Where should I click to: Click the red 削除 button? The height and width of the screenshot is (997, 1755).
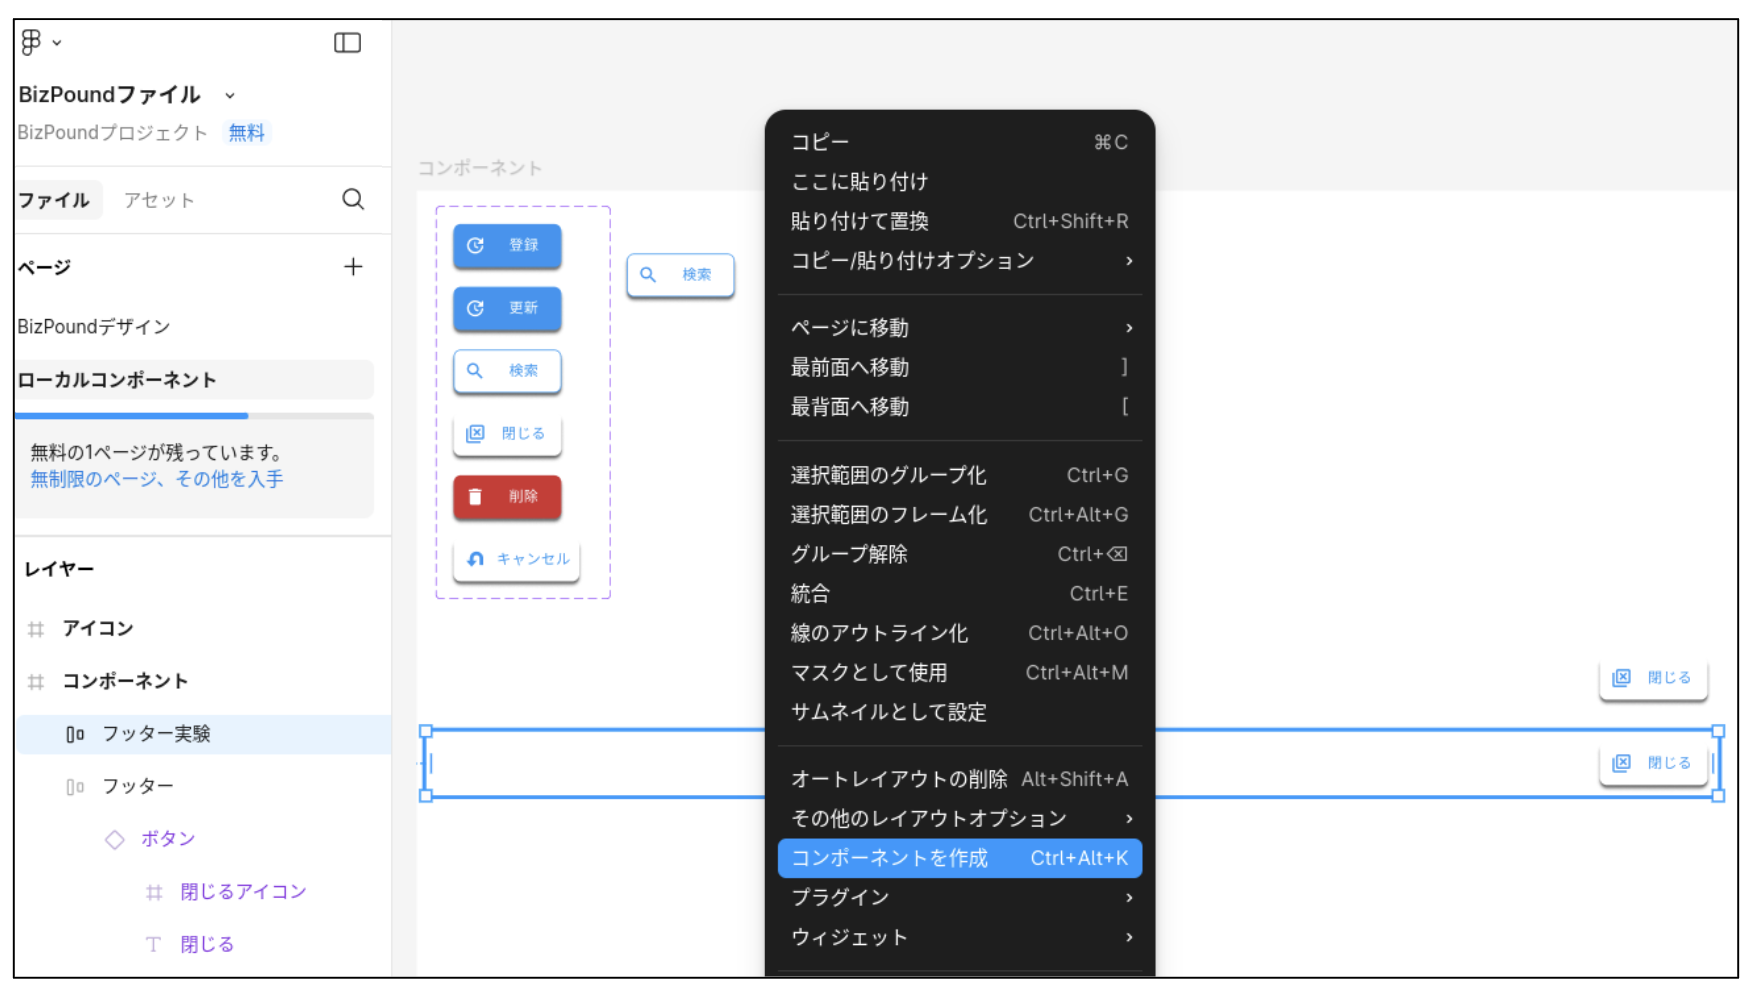tap(507, 497)
